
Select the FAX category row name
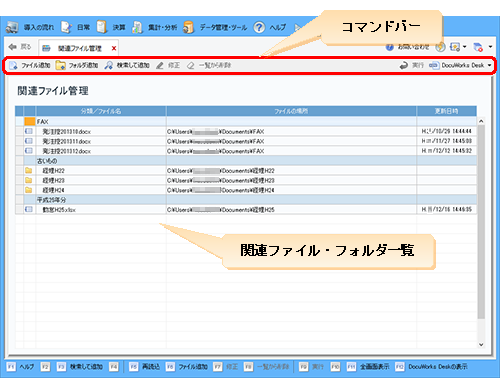(42, 122)
